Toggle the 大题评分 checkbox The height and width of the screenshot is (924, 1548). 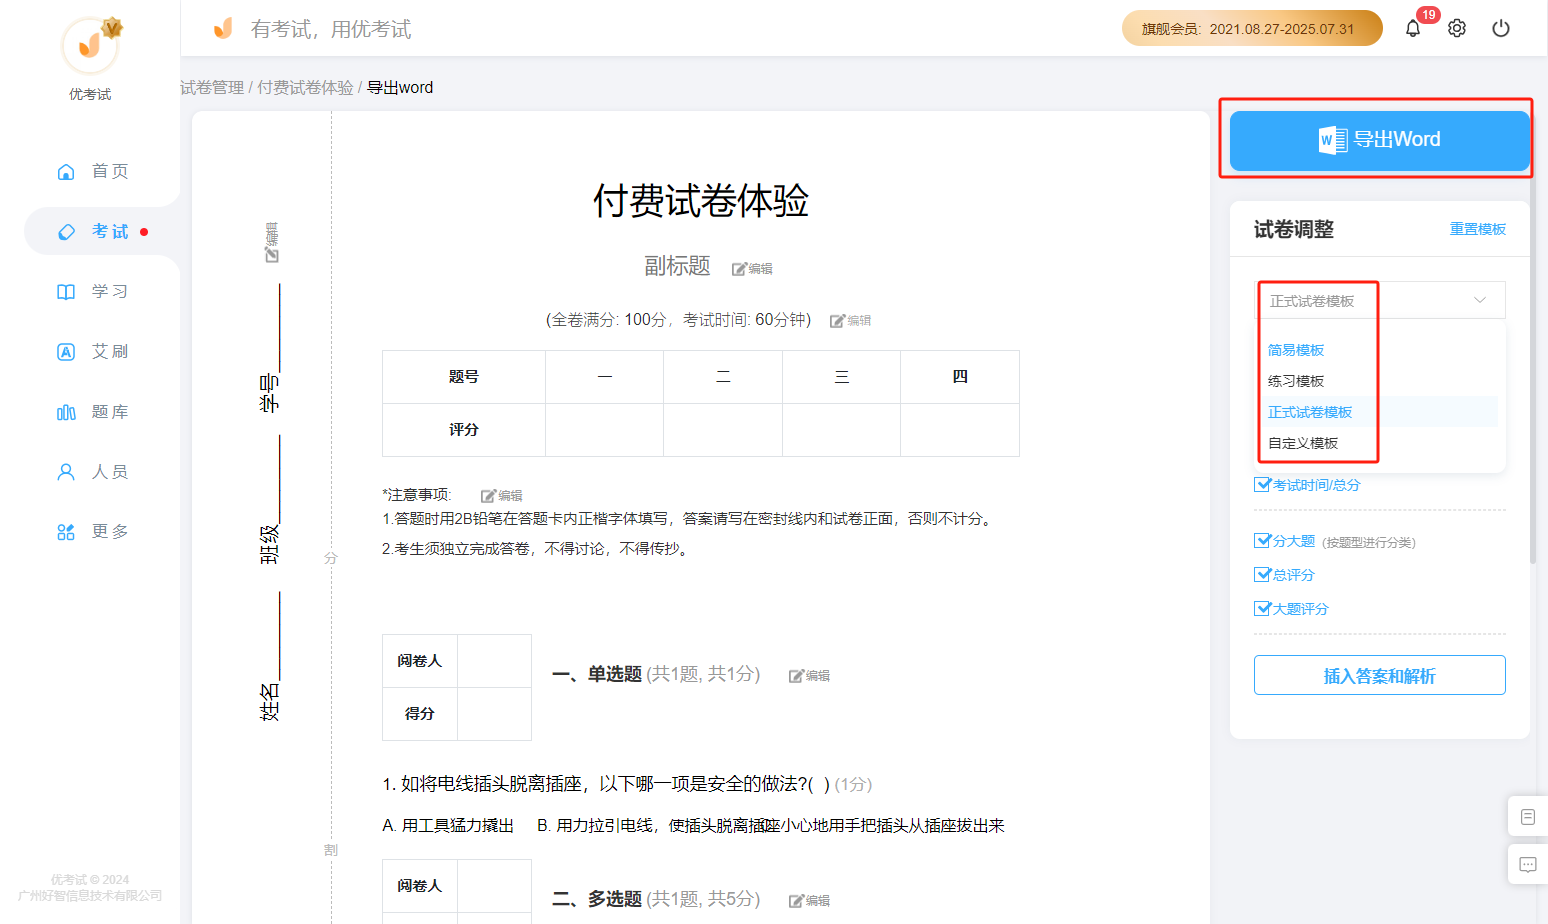pyautogui.click(x=1262, y=609)
